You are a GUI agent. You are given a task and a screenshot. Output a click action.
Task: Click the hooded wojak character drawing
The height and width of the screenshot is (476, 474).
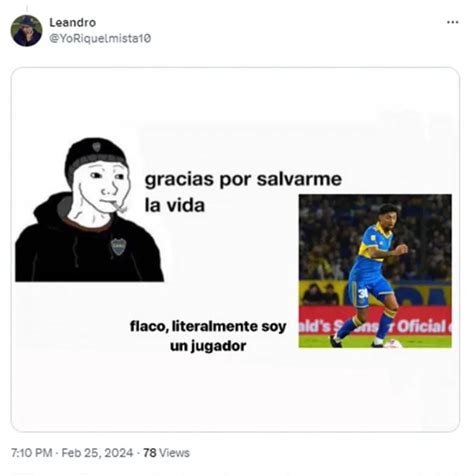89,209
